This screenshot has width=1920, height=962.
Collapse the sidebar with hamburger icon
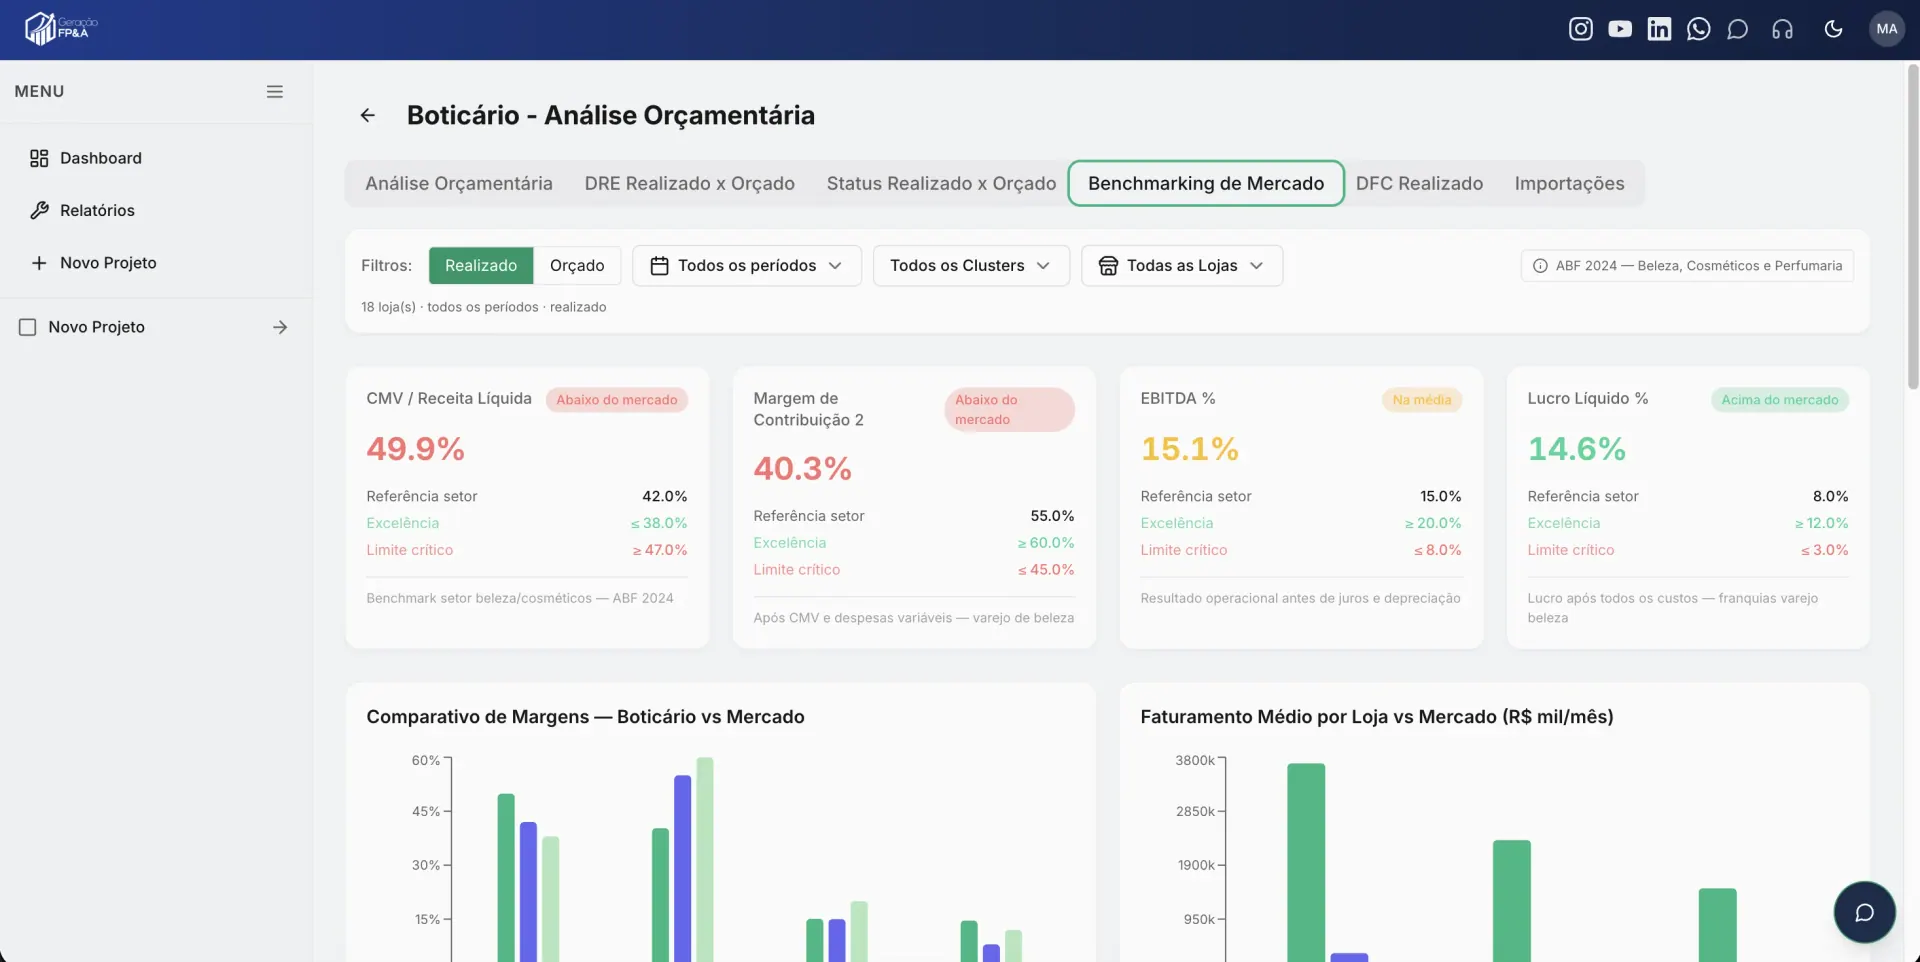pos(275,91)
